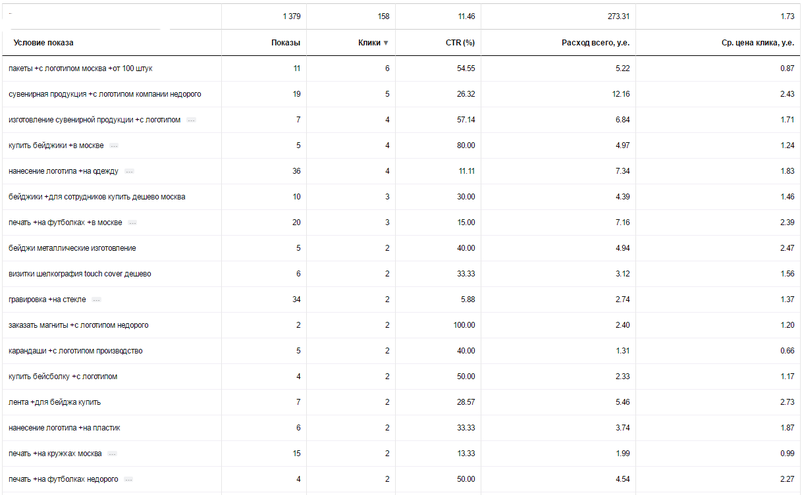
Task: Sort by the 'Условие показа' column header
Action: (43, 43)
